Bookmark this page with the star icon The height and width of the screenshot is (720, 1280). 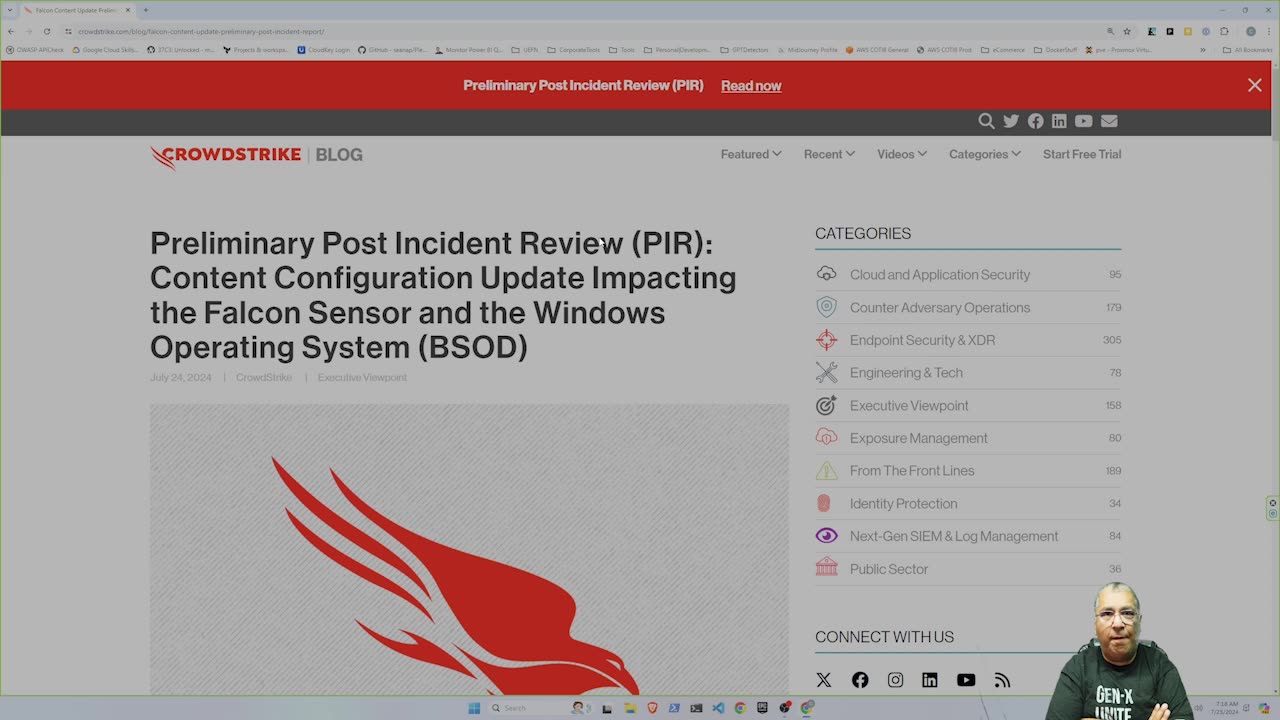tap(1127, 31)
